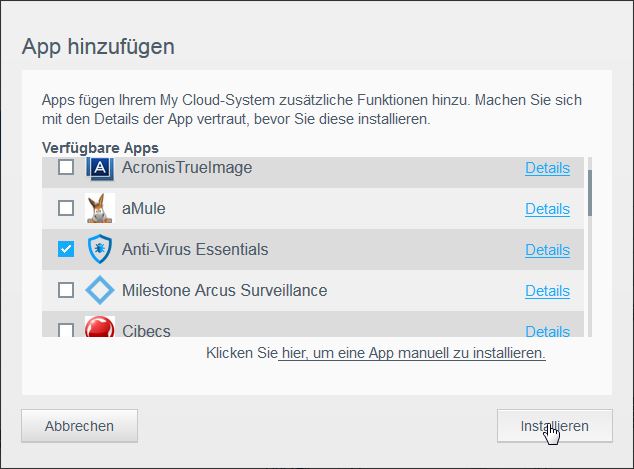Click the Installieren button
The width and height of the screenshot is (634, 469).
click(553, 425)
